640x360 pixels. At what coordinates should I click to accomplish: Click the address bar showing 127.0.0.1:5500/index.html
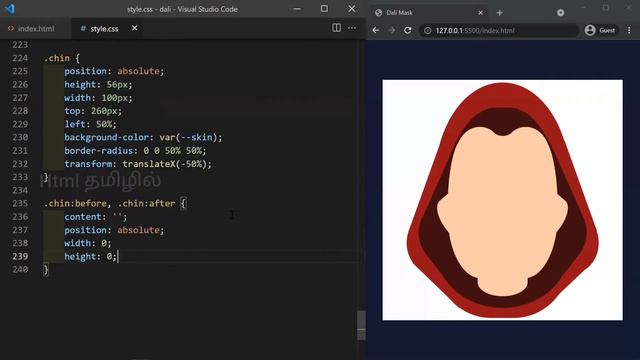[499, 31]
